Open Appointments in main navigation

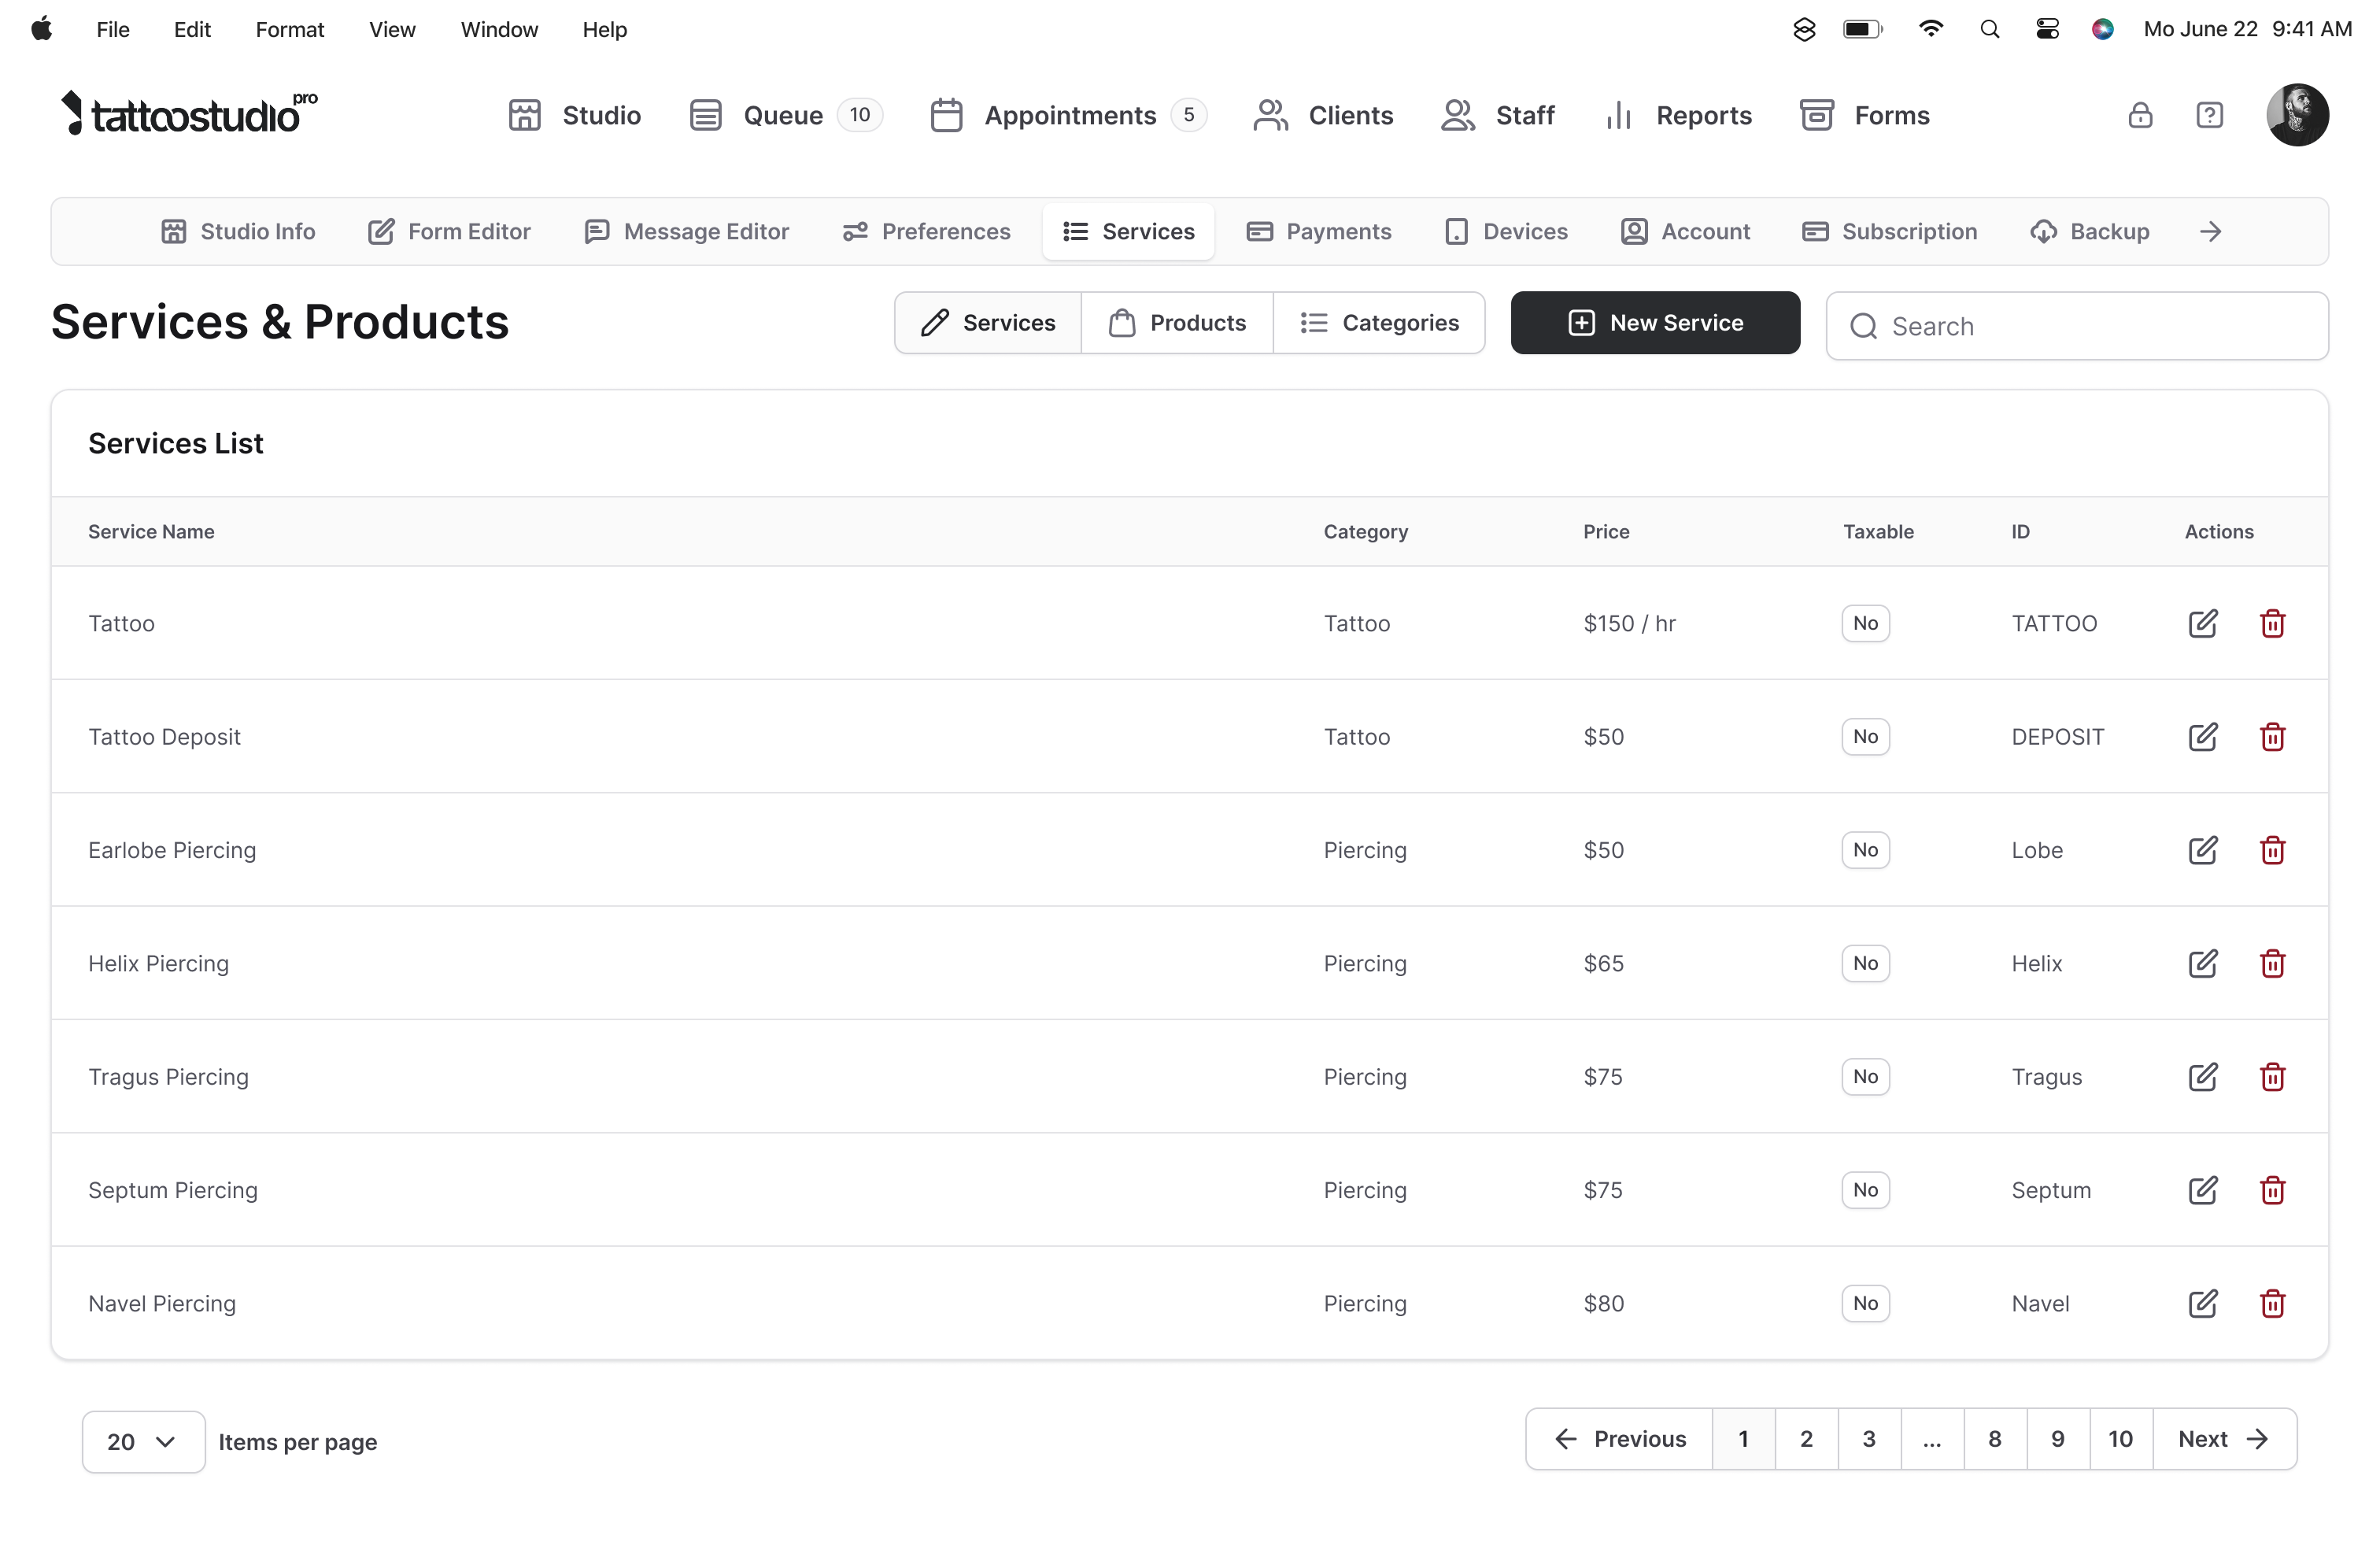tap(1068, 115)
